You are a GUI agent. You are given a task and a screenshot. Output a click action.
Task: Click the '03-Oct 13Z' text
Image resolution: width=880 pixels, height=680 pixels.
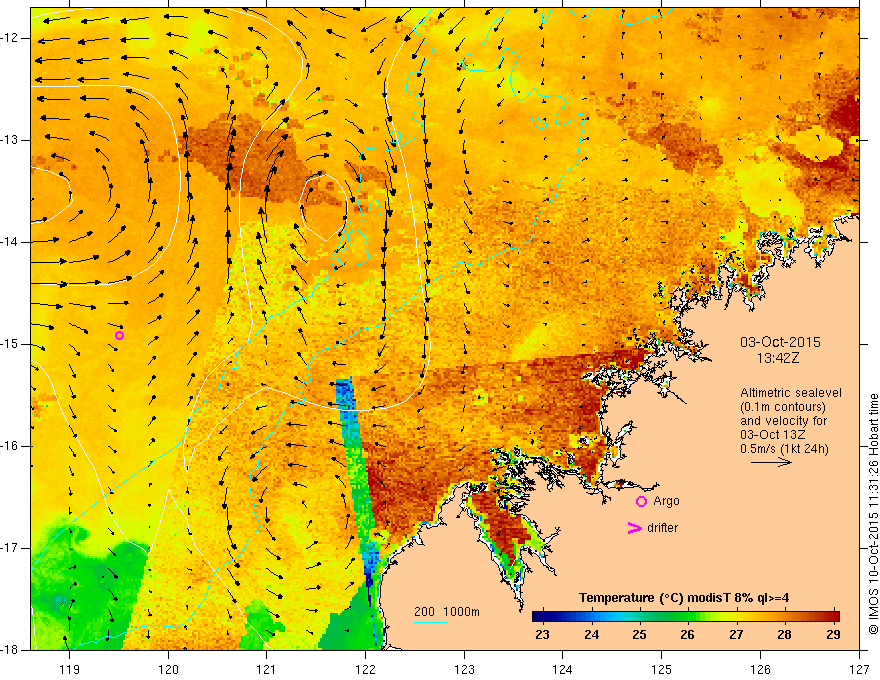click(774, 435)
